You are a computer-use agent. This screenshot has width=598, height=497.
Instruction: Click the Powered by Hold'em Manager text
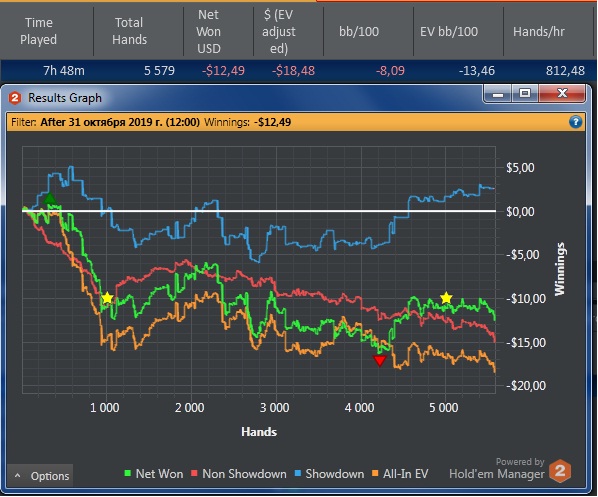497,468
